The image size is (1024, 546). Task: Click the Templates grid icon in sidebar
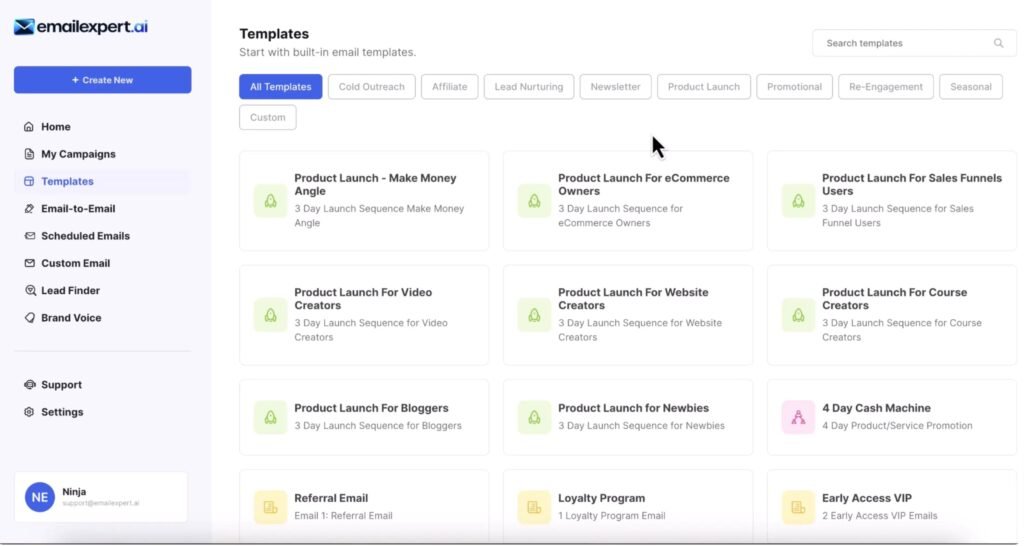[29, 182]
